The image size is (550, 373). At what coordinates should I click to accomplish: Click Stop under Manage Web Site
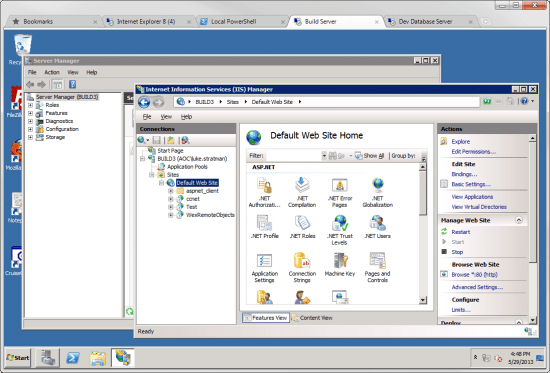click(457, 252)
